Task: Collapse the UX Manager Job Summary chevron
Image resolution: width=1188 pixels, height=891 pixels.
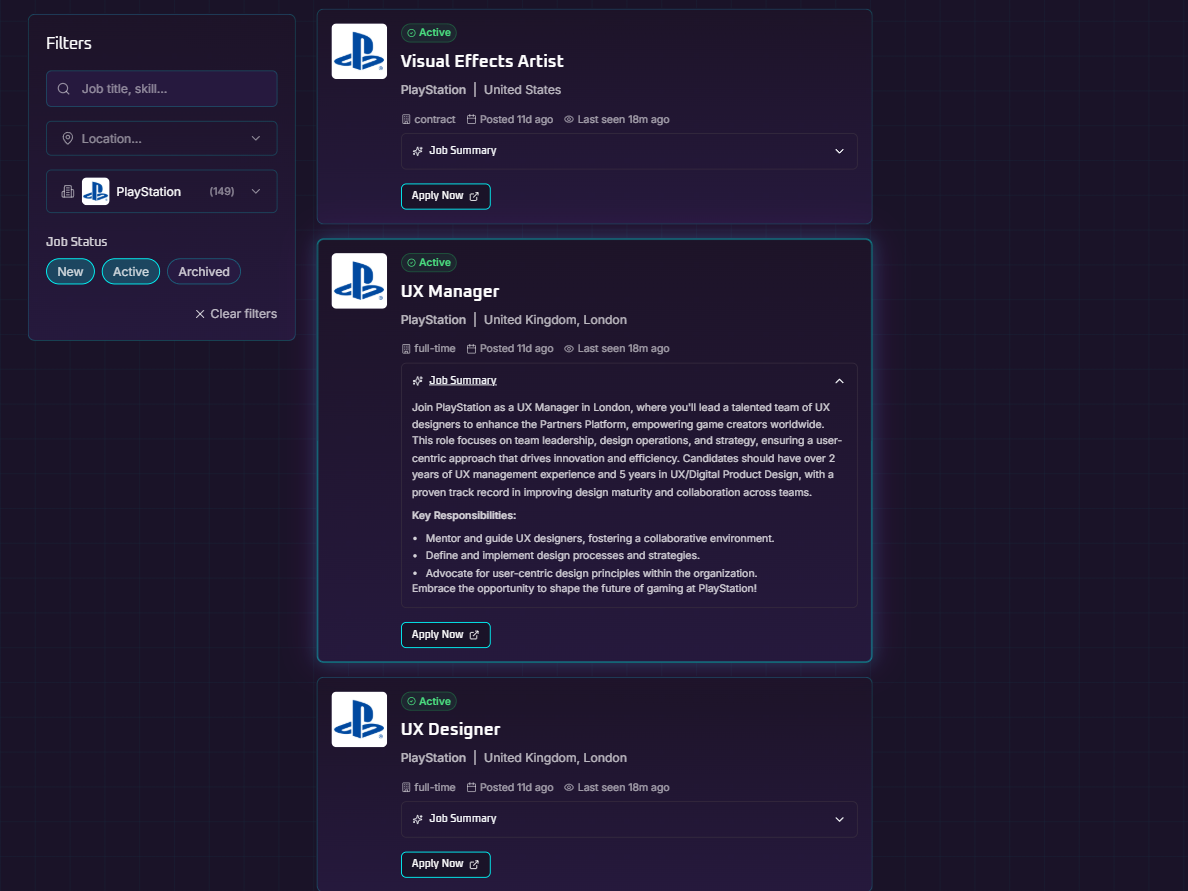Action: (x=839, y=381)
